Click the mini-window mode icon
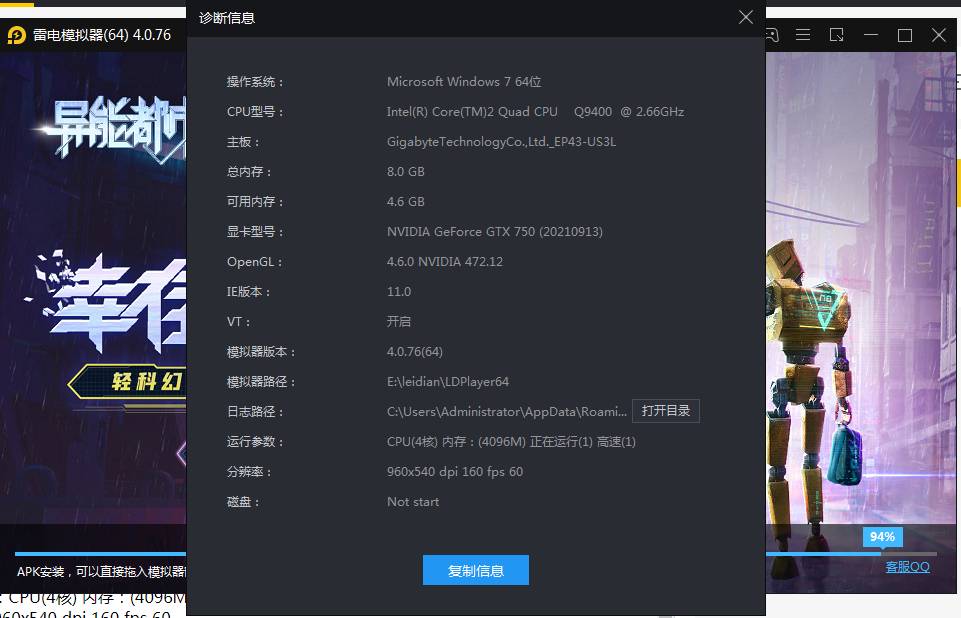Image resolution: width=961 pixels, height=618 pixels. click(837, 35)
